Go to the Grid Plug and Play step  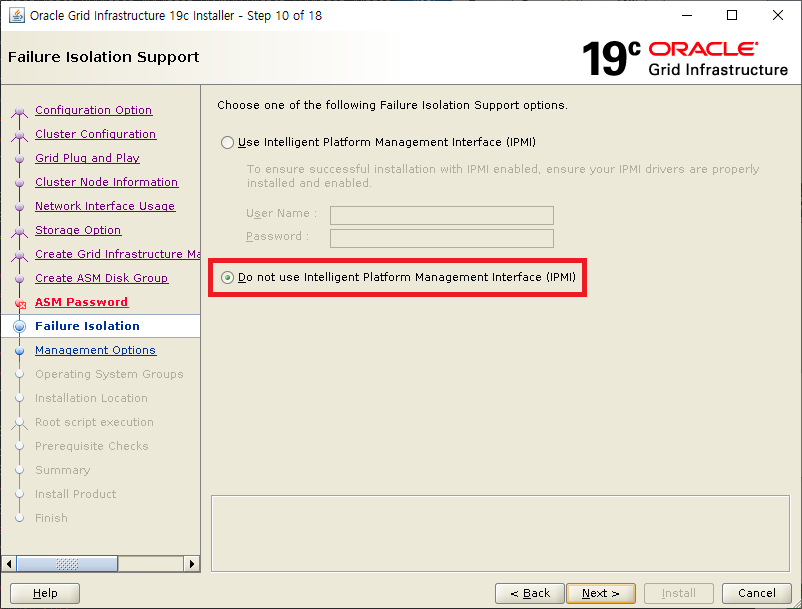tap(87, 158)
